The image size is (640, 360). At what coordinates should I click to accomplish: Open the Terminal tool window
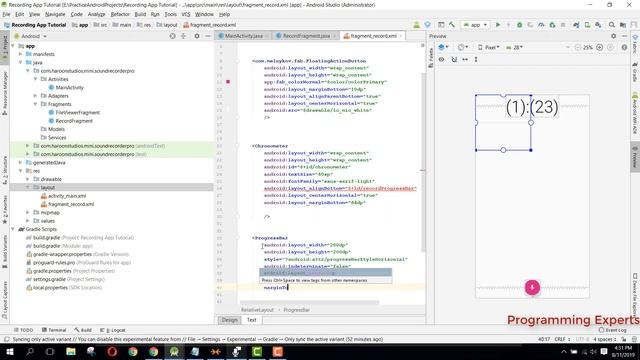54,330
